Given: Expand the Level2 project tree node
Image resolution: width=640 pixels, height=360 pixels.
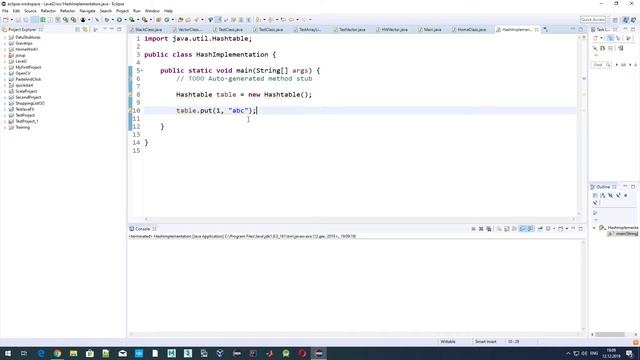Looking at the screenshot, I should click(5, 61).
